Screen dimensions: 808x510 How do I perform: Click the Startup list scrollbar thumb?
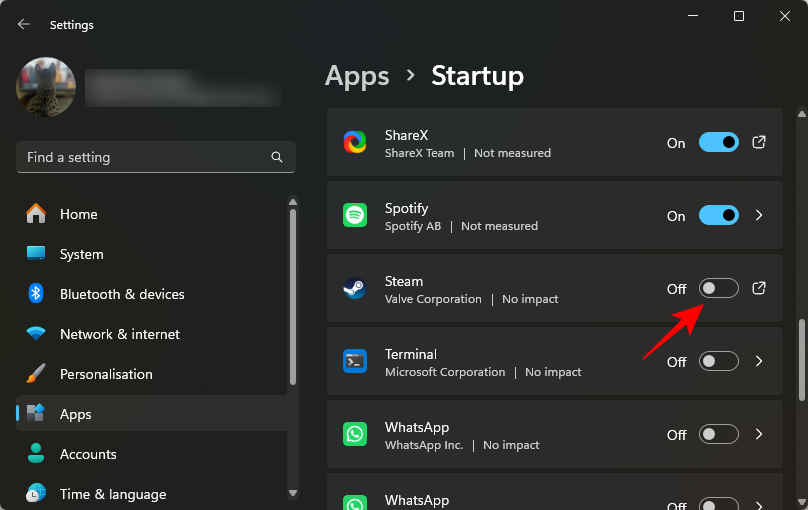point(802,360)
